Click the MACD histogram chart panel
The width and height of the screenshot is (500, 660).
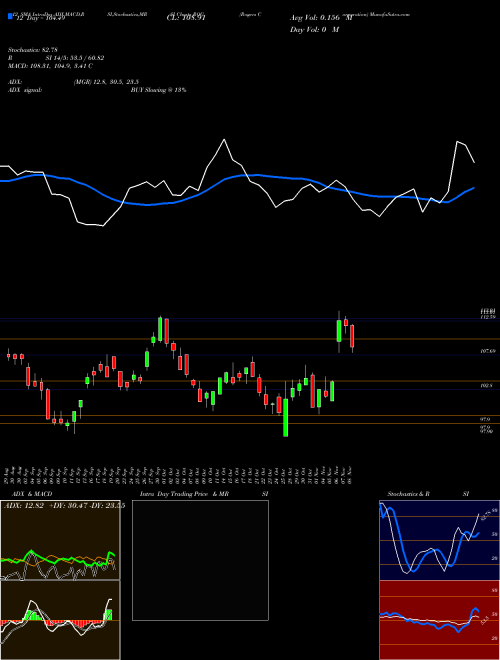click(60, 620)
